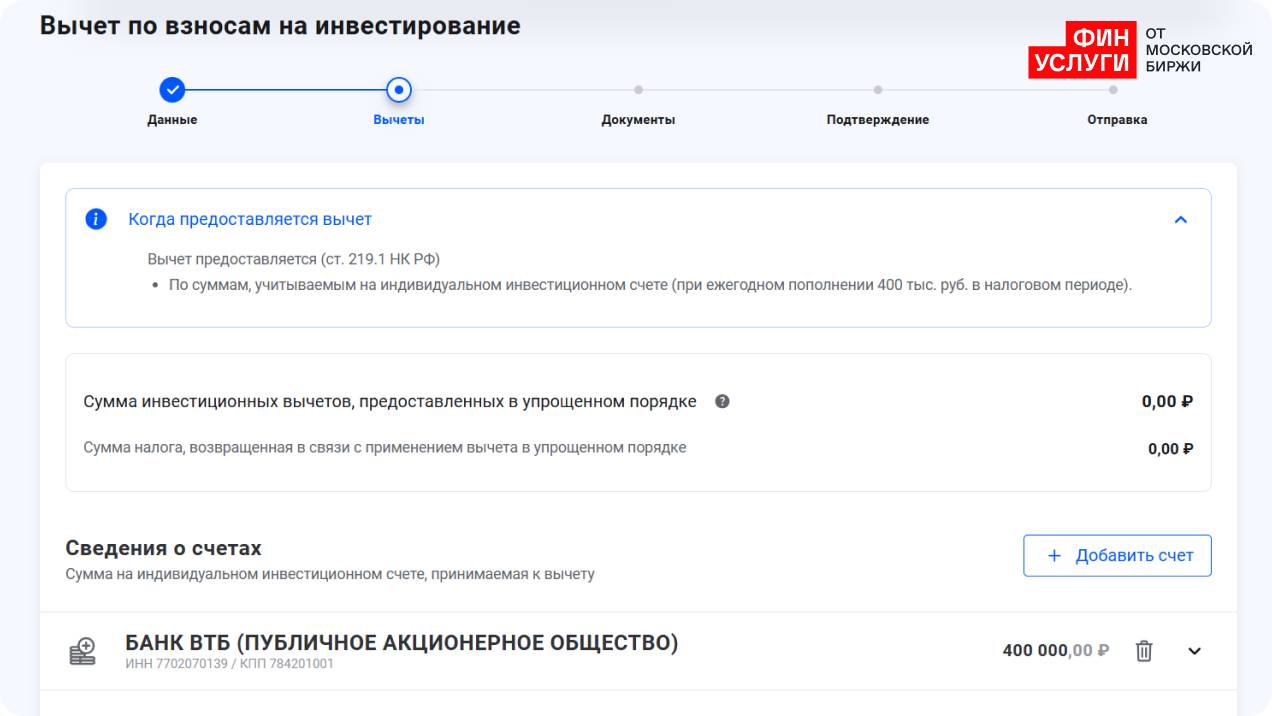Collapse the info panel with up chevron

(1180, 220)
